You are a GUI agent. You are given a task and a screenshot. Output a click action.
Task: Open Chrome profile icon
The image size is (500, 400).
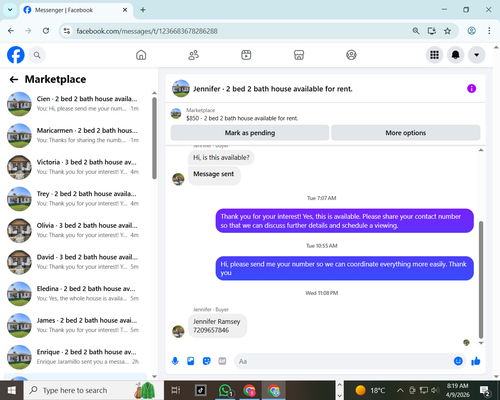[471, 31]
